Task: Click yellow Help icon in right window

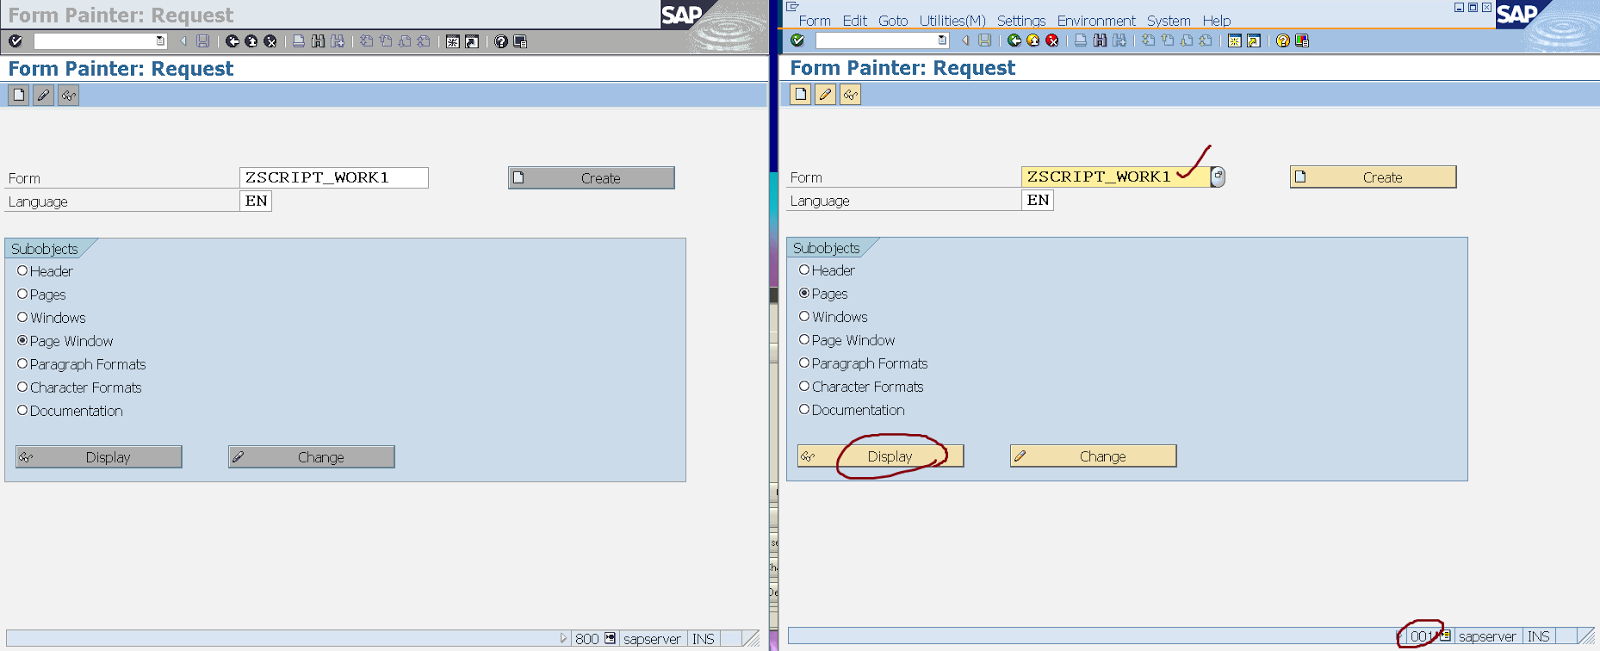Action: click(1283, 41)
